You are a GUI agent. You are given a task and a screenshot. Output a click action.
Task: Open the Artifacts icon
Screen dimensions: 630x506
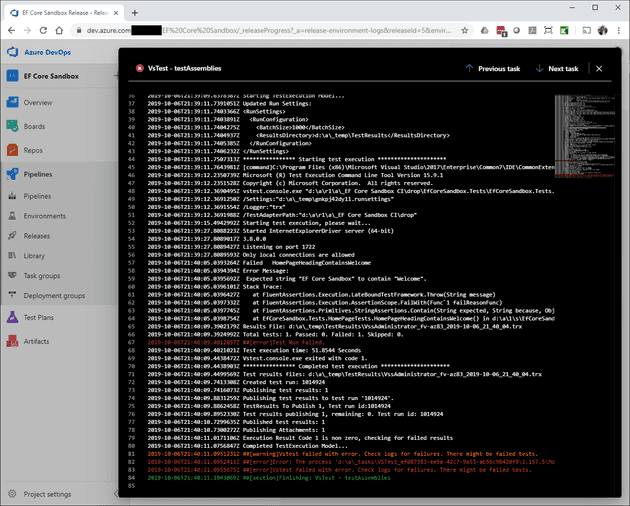point(12,341)
